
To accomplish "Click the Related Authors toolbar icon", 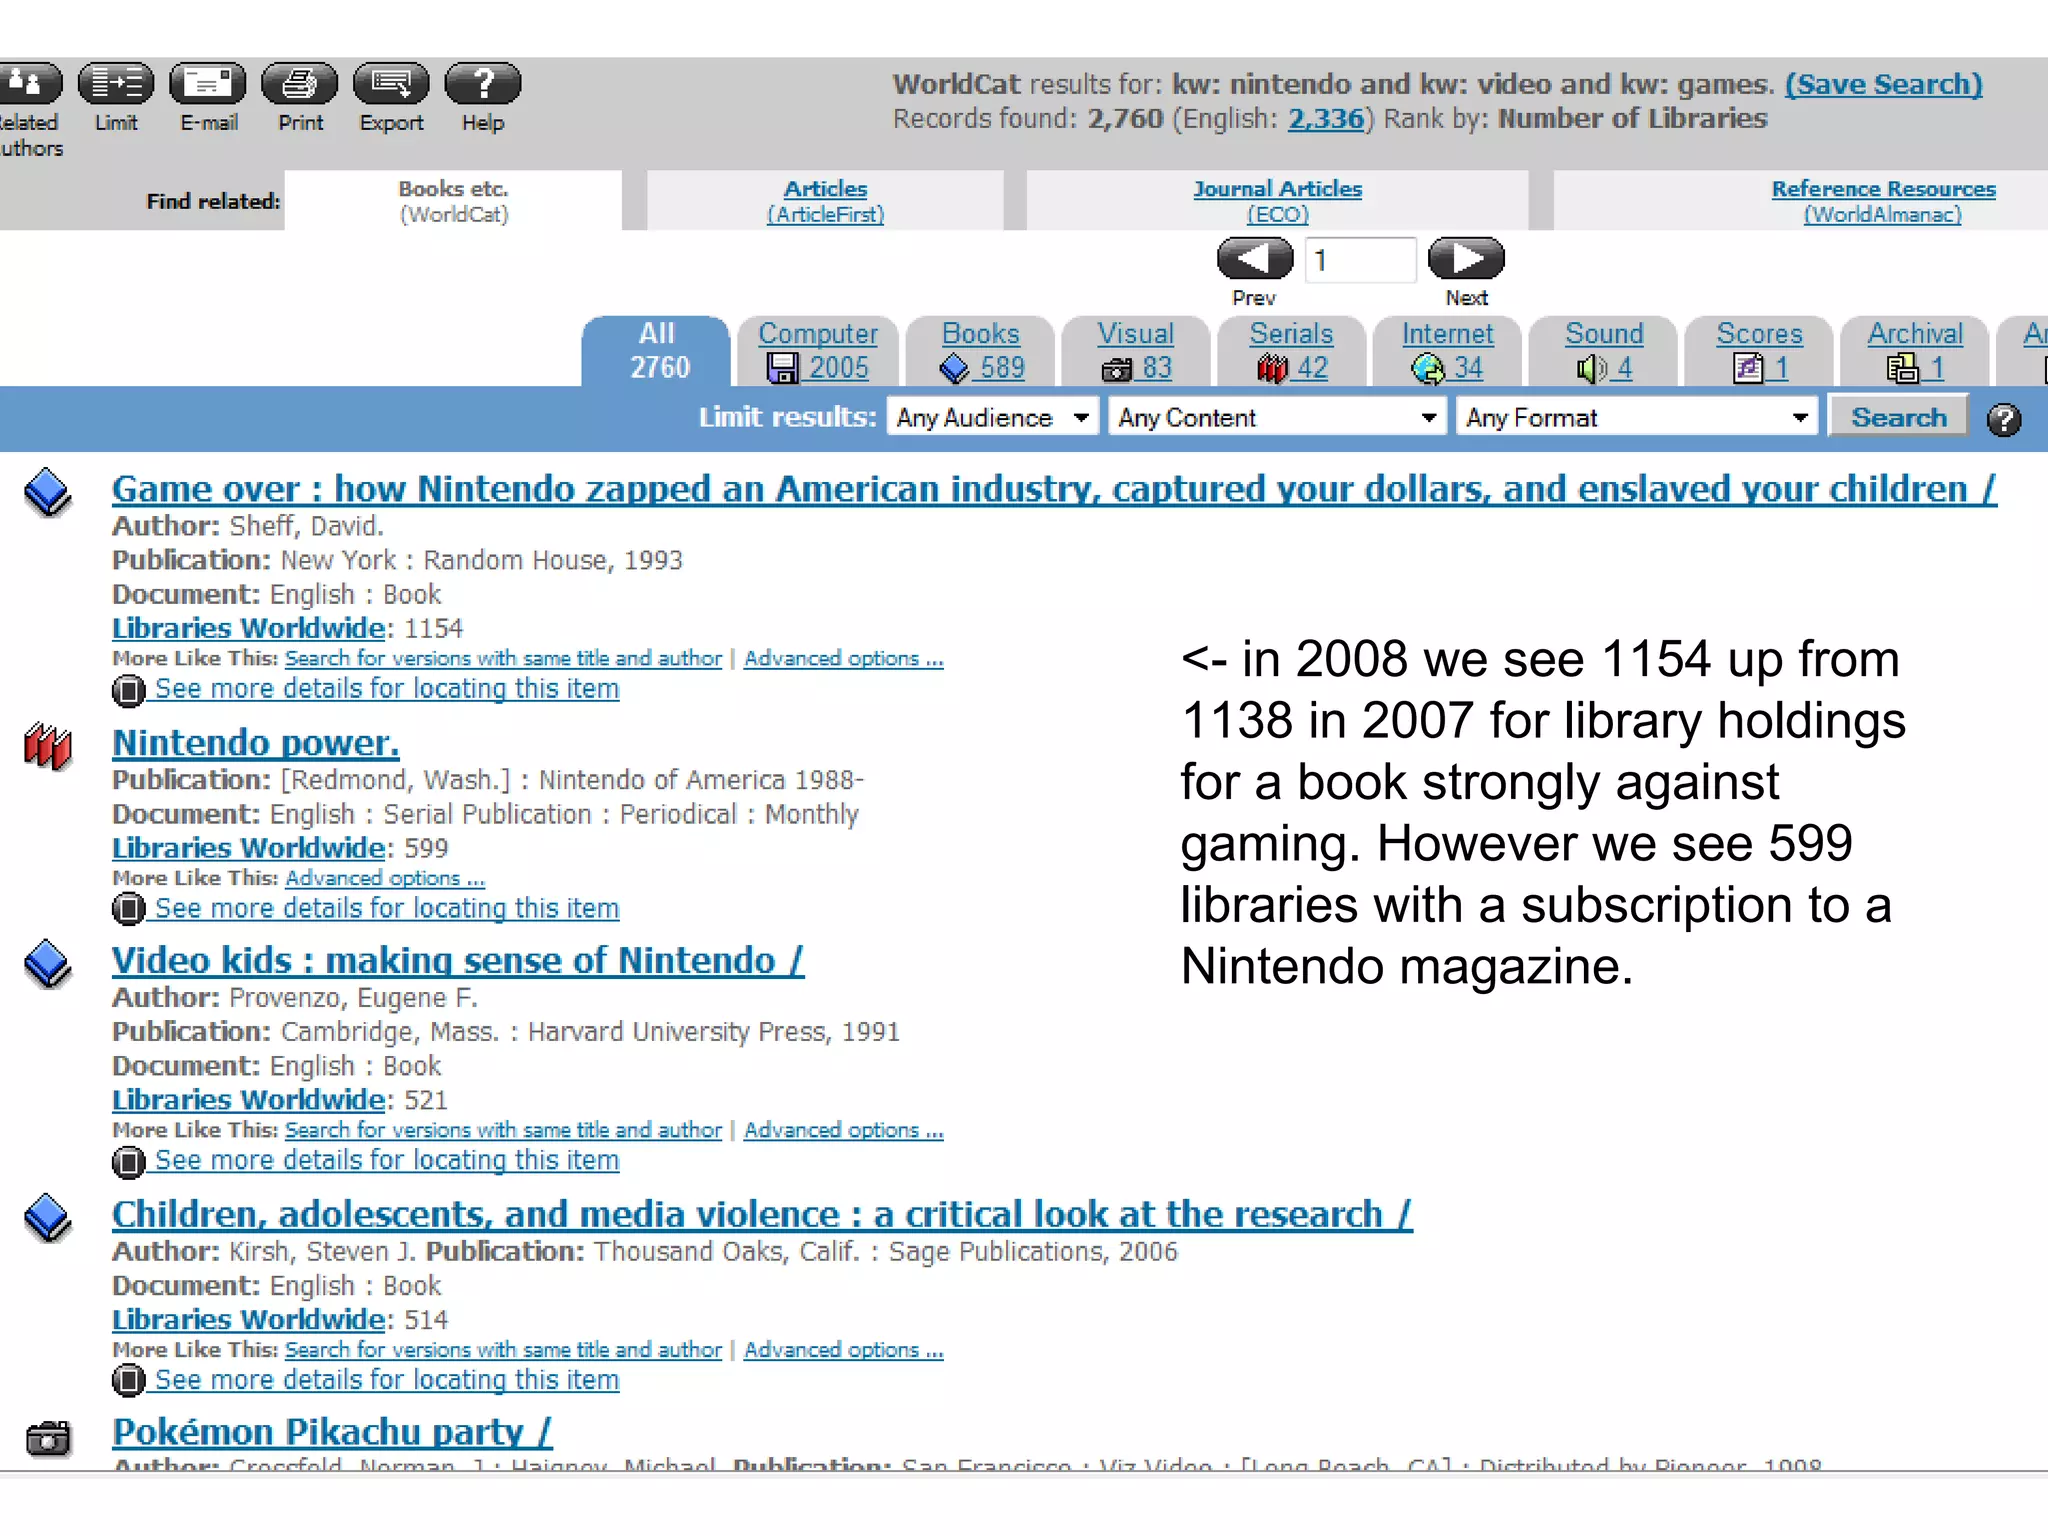I will click(30, 84).
